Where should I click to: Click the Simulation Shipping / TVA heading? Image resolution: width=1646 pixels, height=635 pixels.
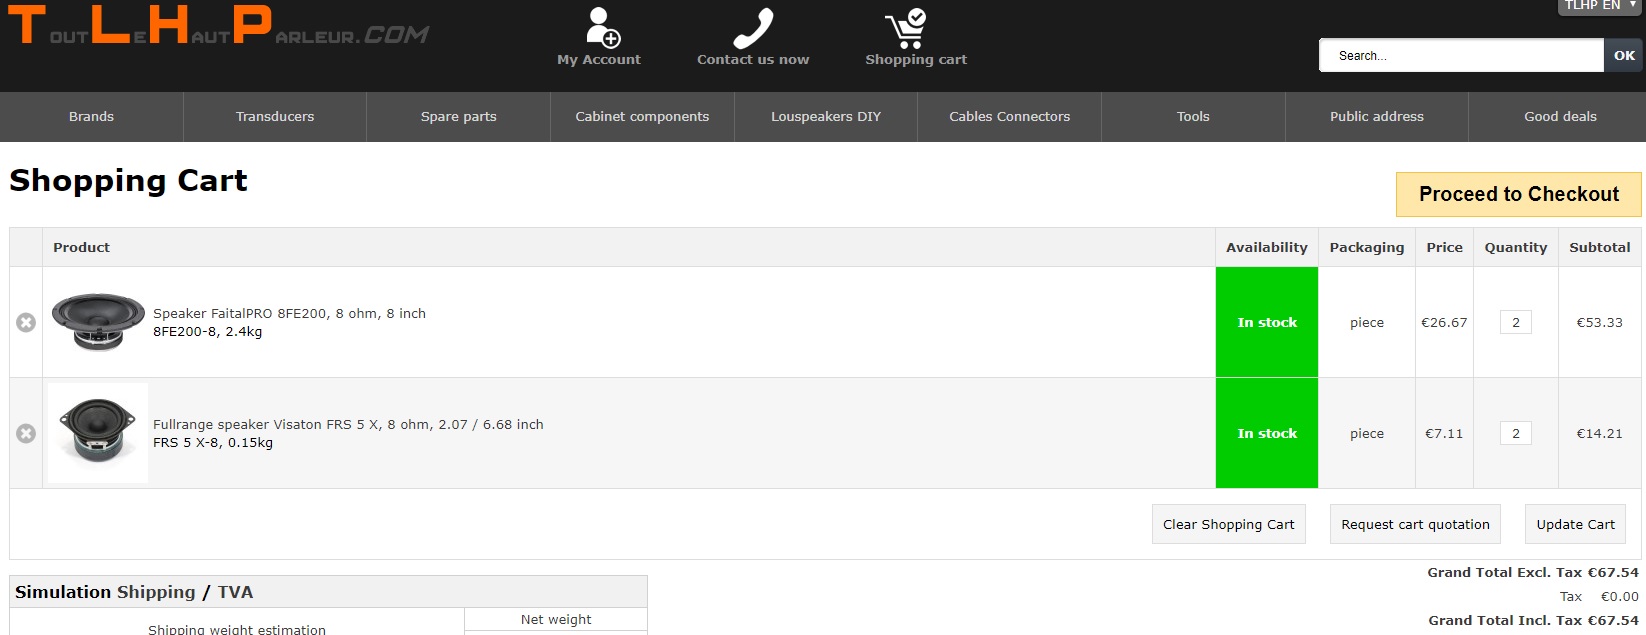click(134, 592)
